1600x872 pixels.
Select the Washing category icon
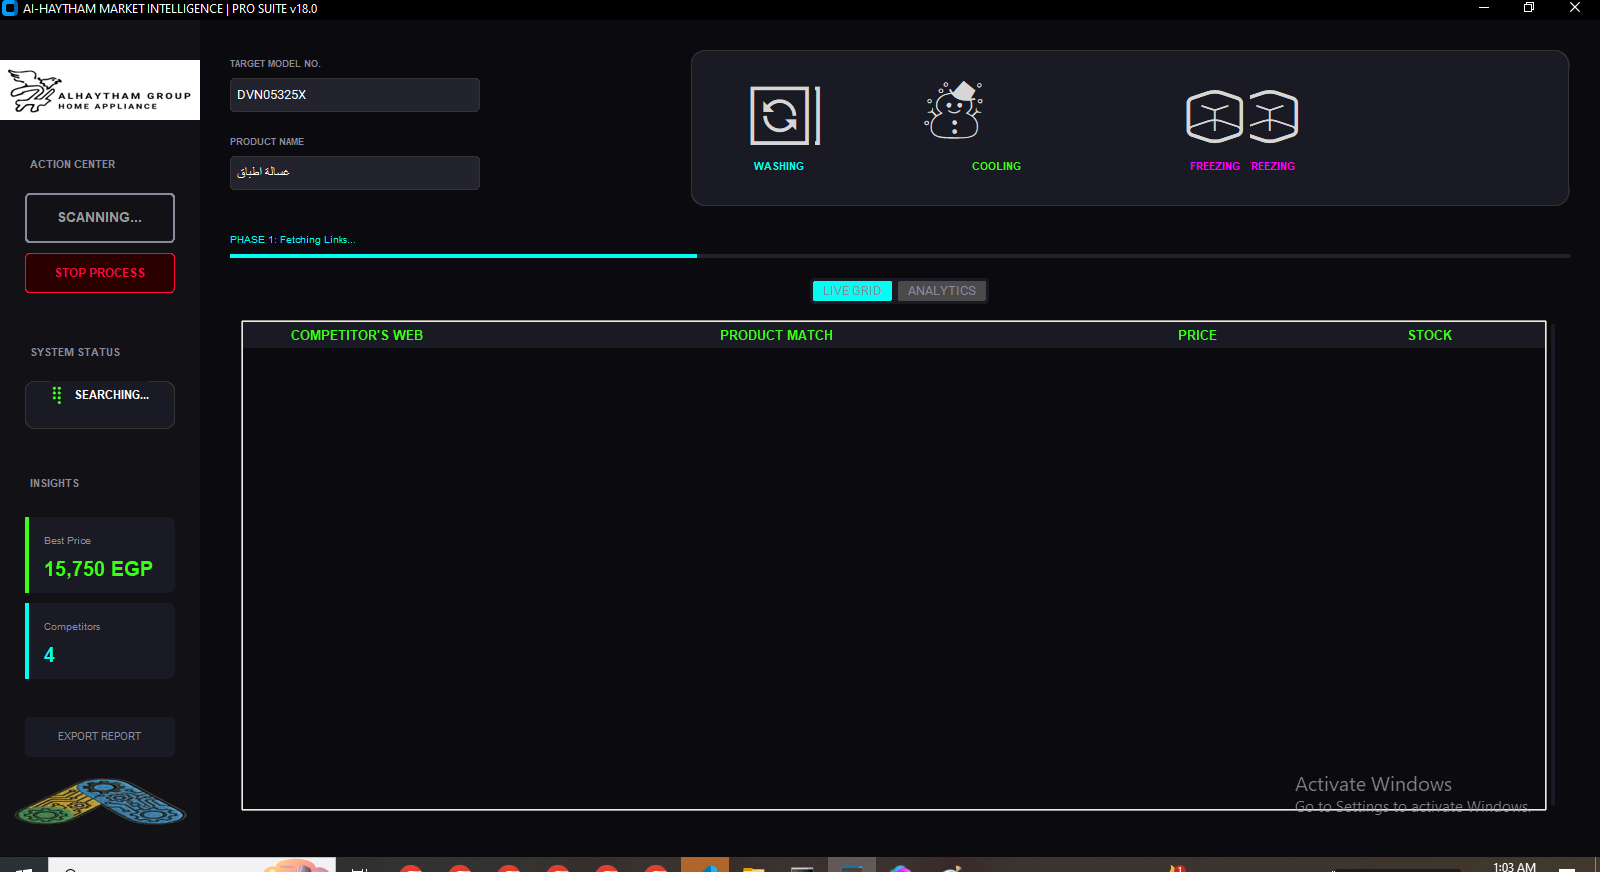[783, 116]
